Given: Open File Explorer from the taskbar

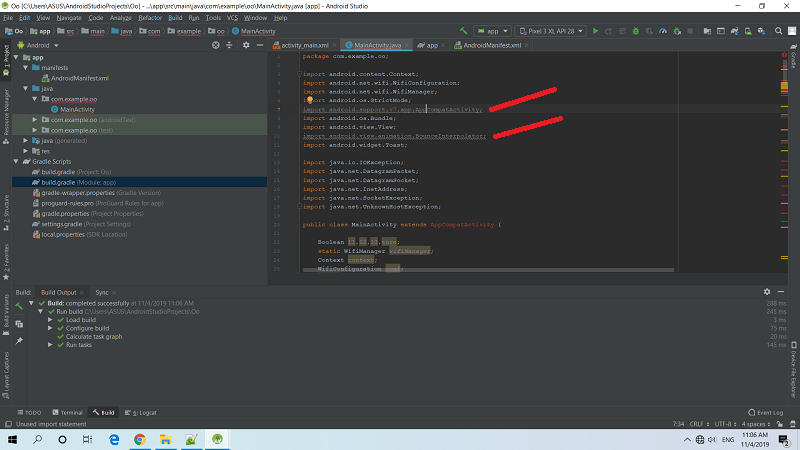Looking at the screenshot, I should pyautogui.click(x=165, y=439).
